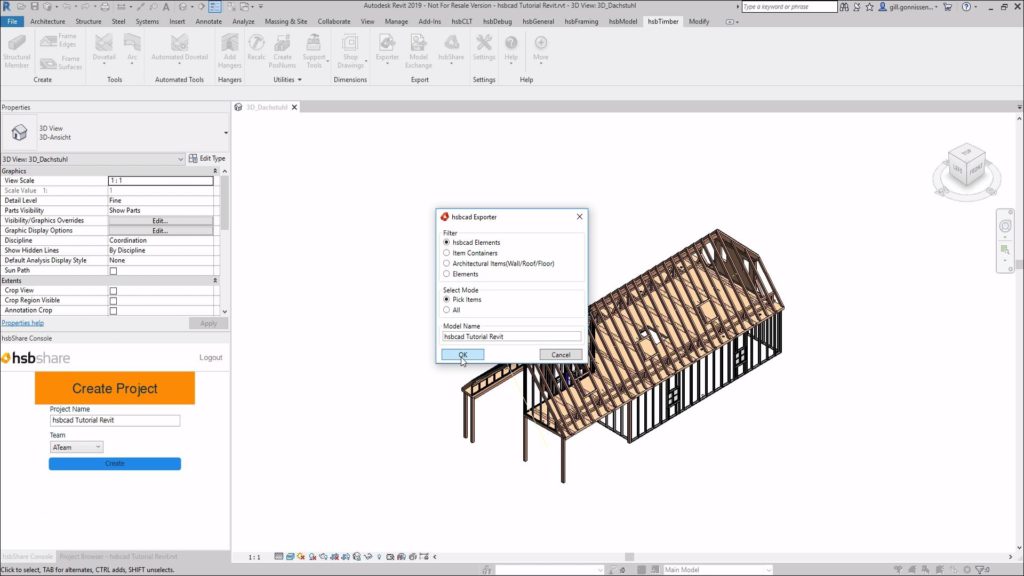This screenshot has height=576, width=1024.
Task: Cancel the hsbcad Exporter dialog
Action: (x=560, y=355)
